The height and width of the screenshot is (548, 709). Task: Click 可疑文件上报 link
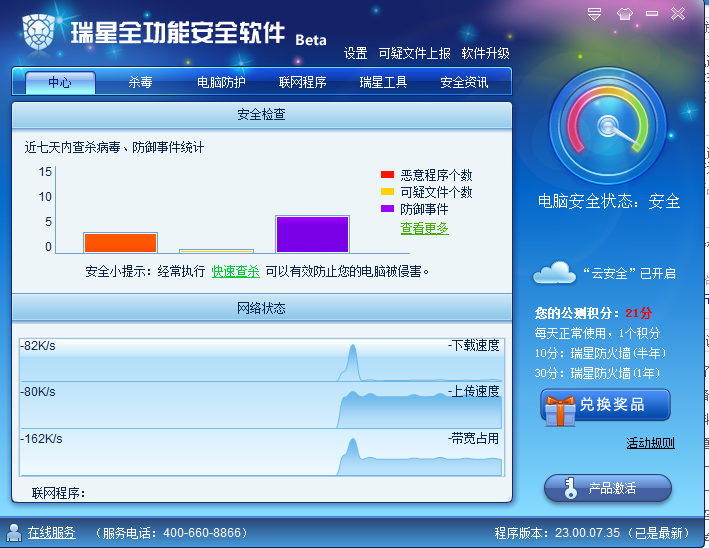[414, 53]
